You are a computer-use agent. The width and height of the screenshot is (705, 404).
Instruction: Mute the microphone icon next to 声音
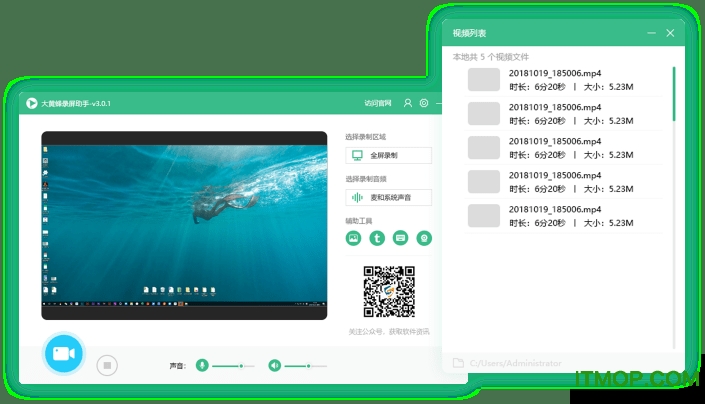coord(203,366)
